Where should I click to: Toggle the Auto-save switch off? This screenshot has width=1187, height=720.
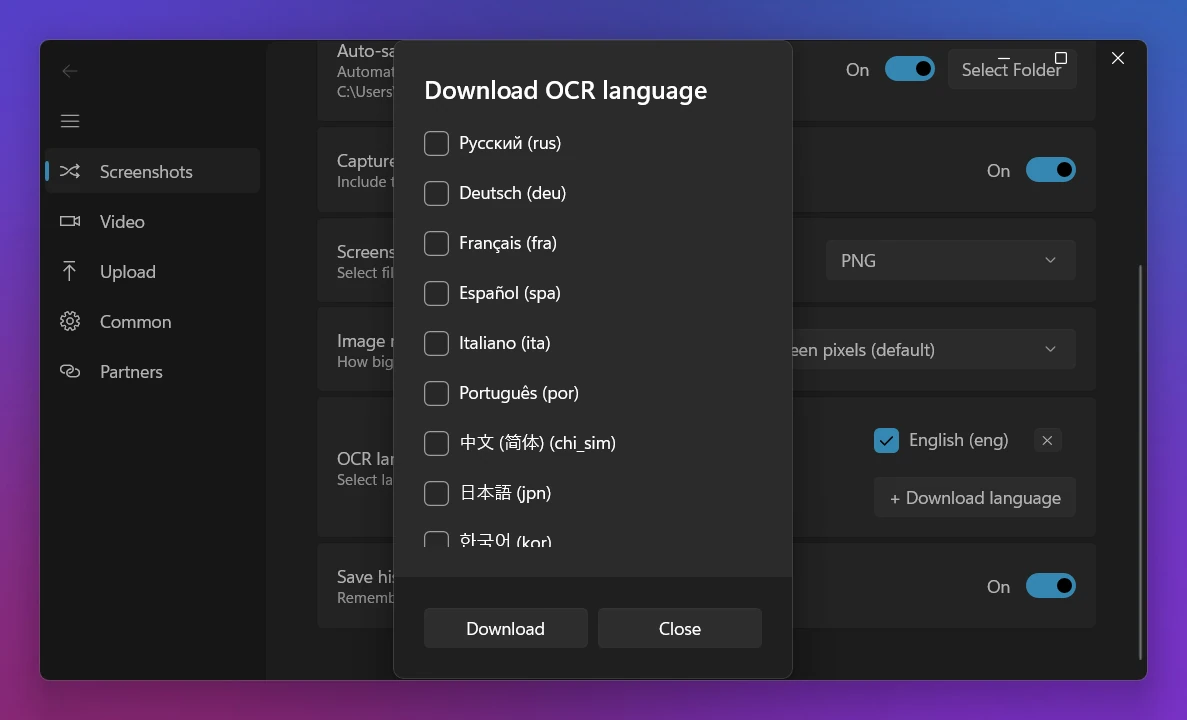click(909, 69)
